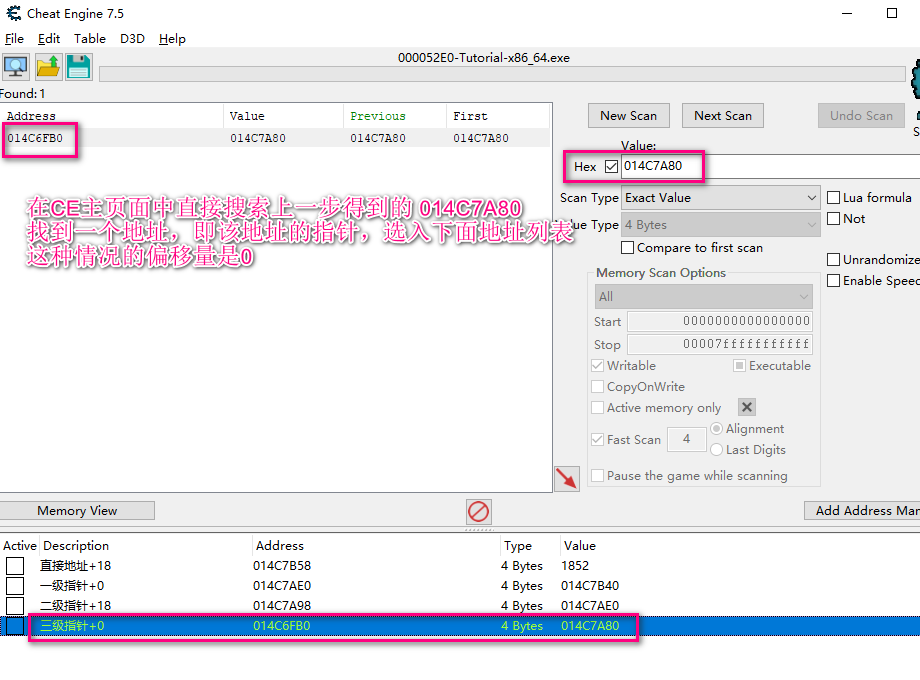Select the 一级指针+0 description

tap(72, 586)
